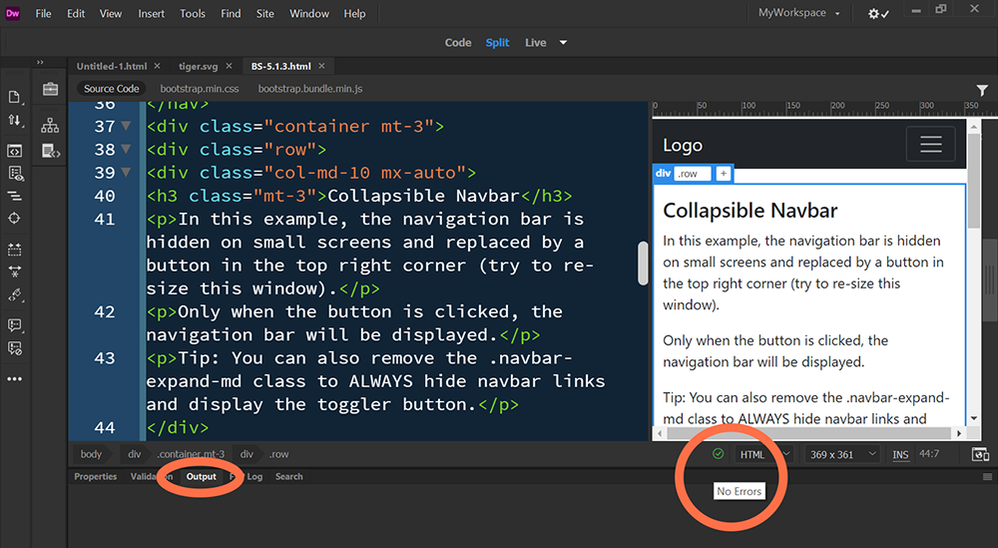Open documents icon in left toolbar
The height and width of the screenshot is (548, 998).
(14, 97)
